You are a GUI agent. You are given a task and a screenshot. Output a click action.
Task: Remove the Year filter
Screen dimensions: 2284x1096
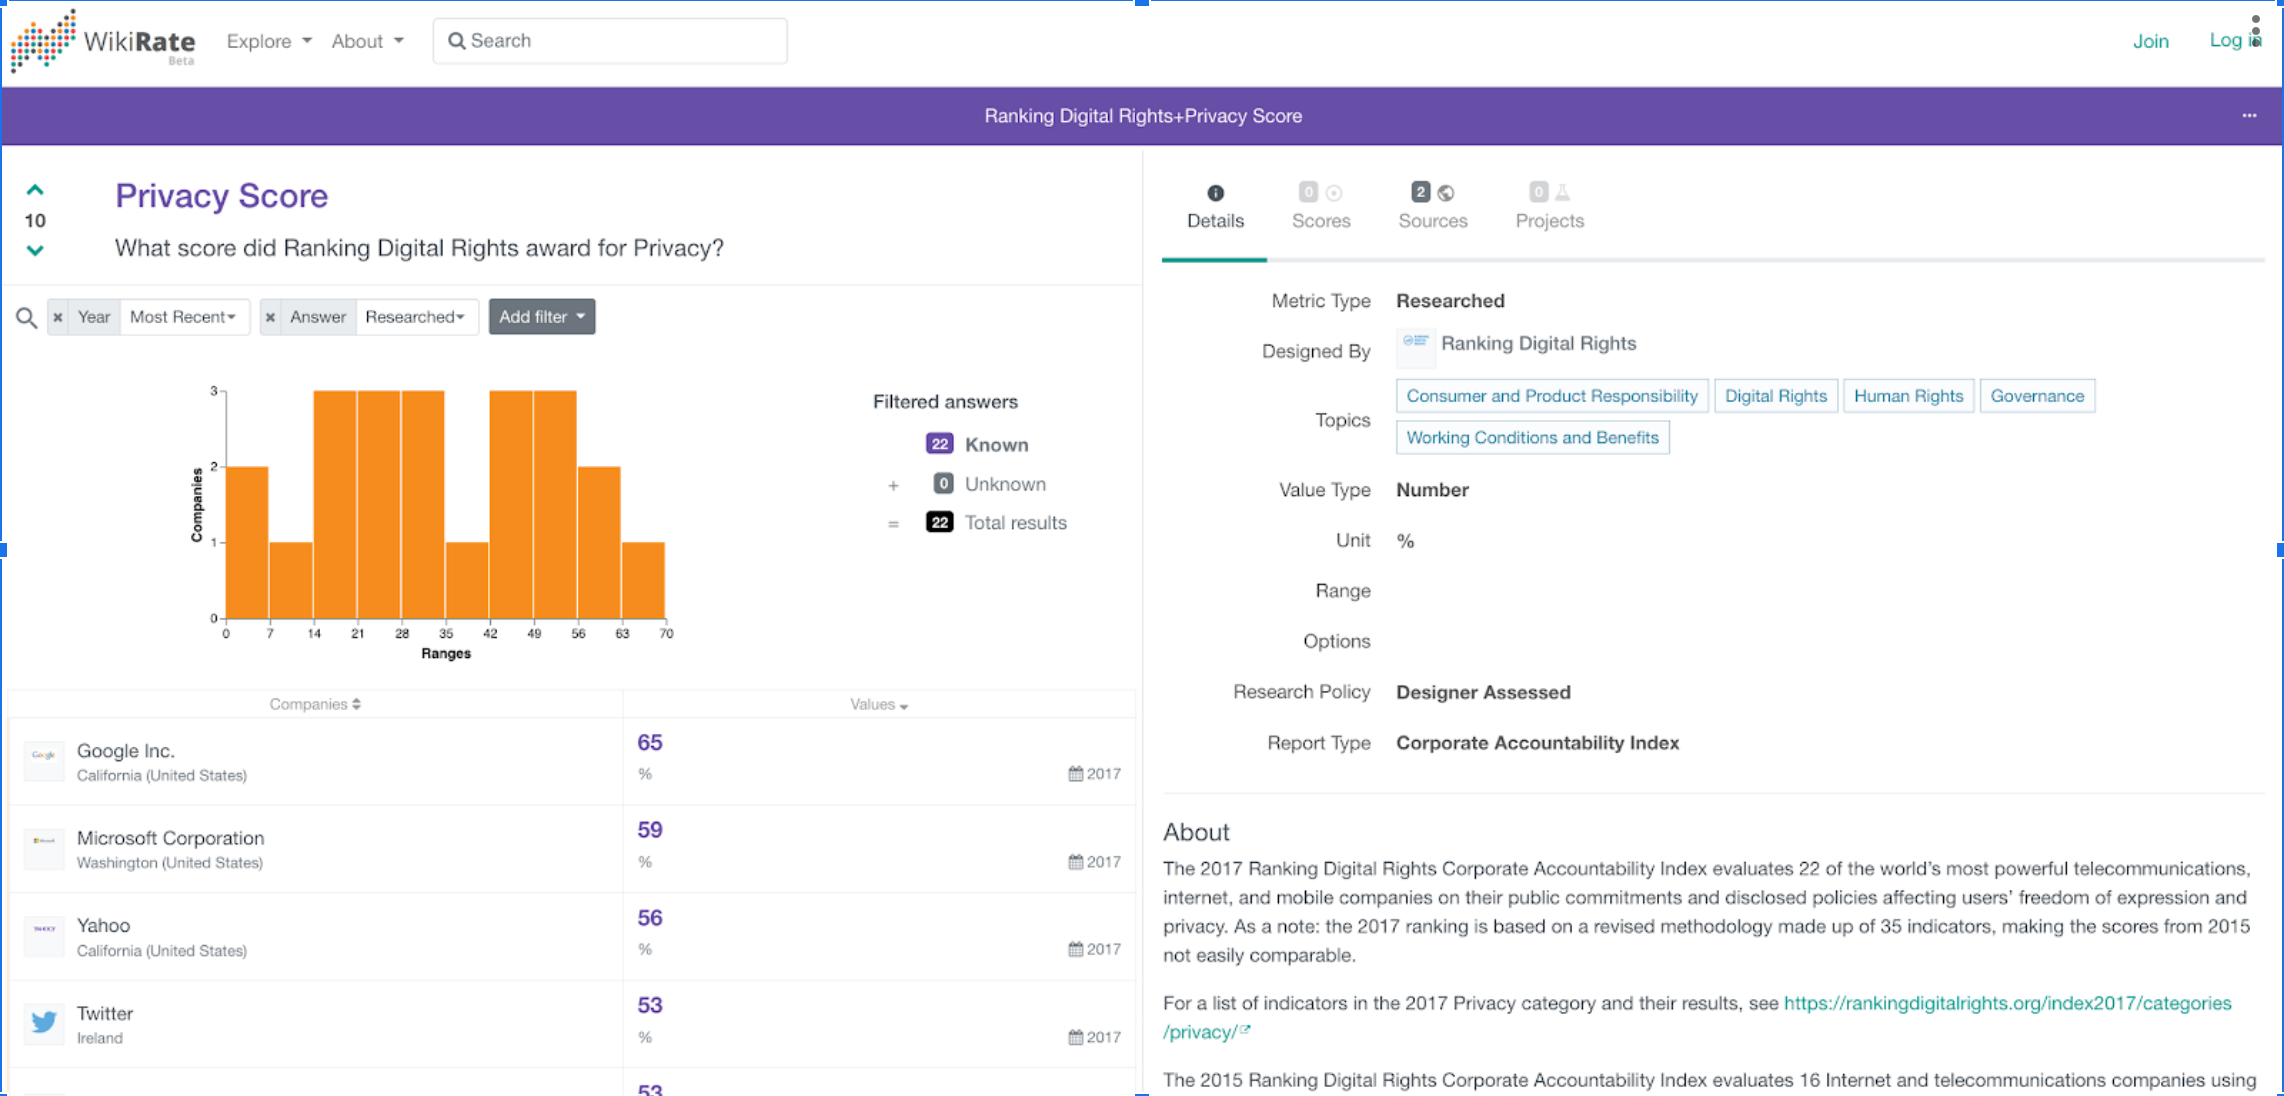58,317
